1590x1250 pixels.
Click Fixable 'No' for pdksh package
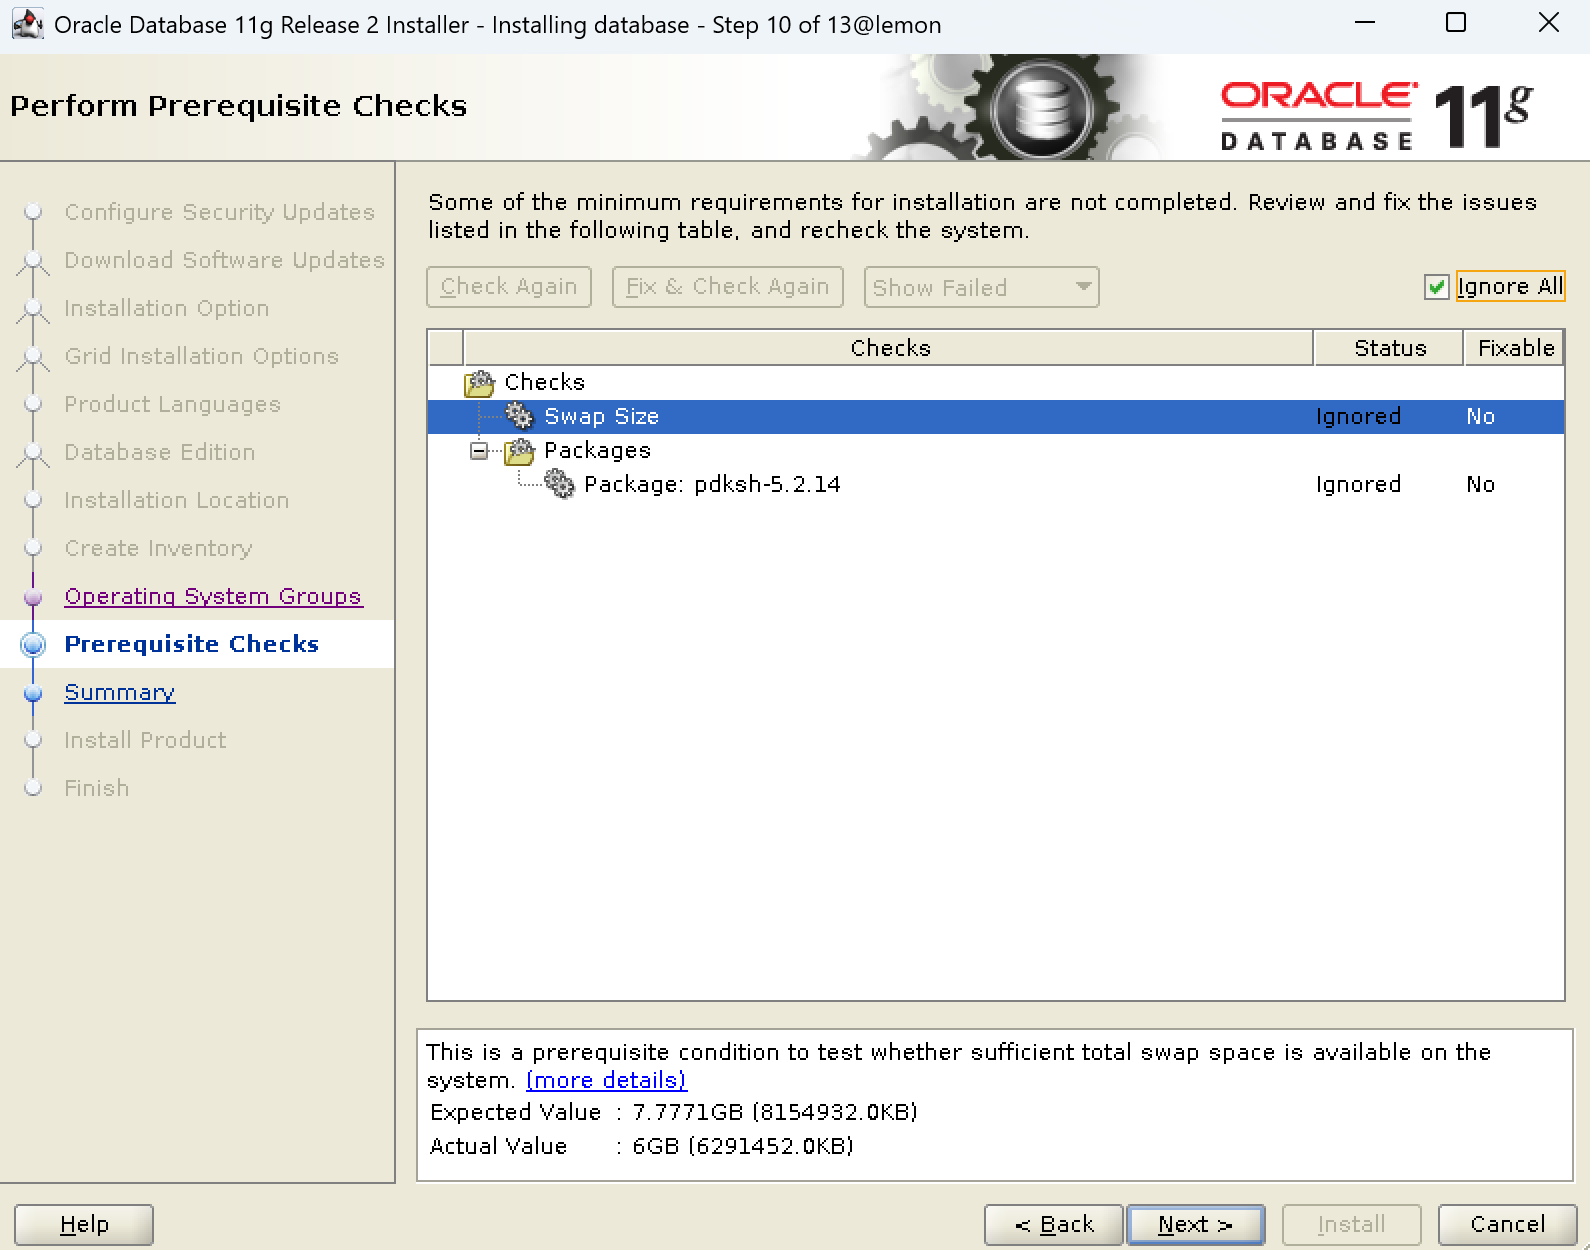click(x=1481, y=485)
